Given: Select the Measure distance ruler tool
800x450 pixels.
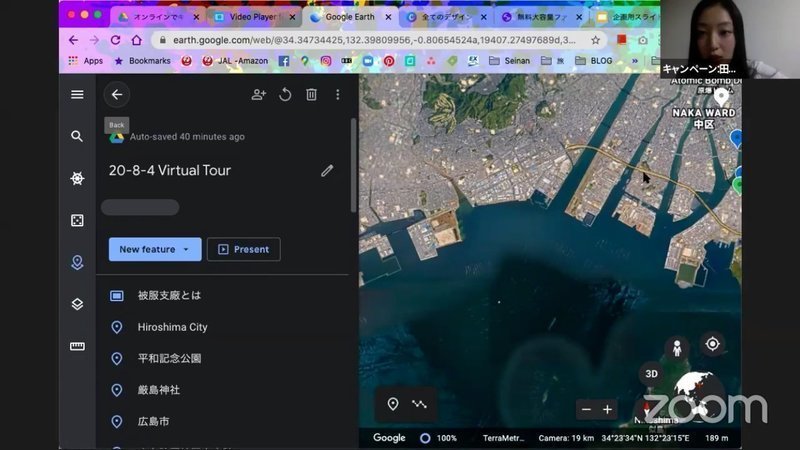Looking at the screenshot, I should (x=77, y=346).
